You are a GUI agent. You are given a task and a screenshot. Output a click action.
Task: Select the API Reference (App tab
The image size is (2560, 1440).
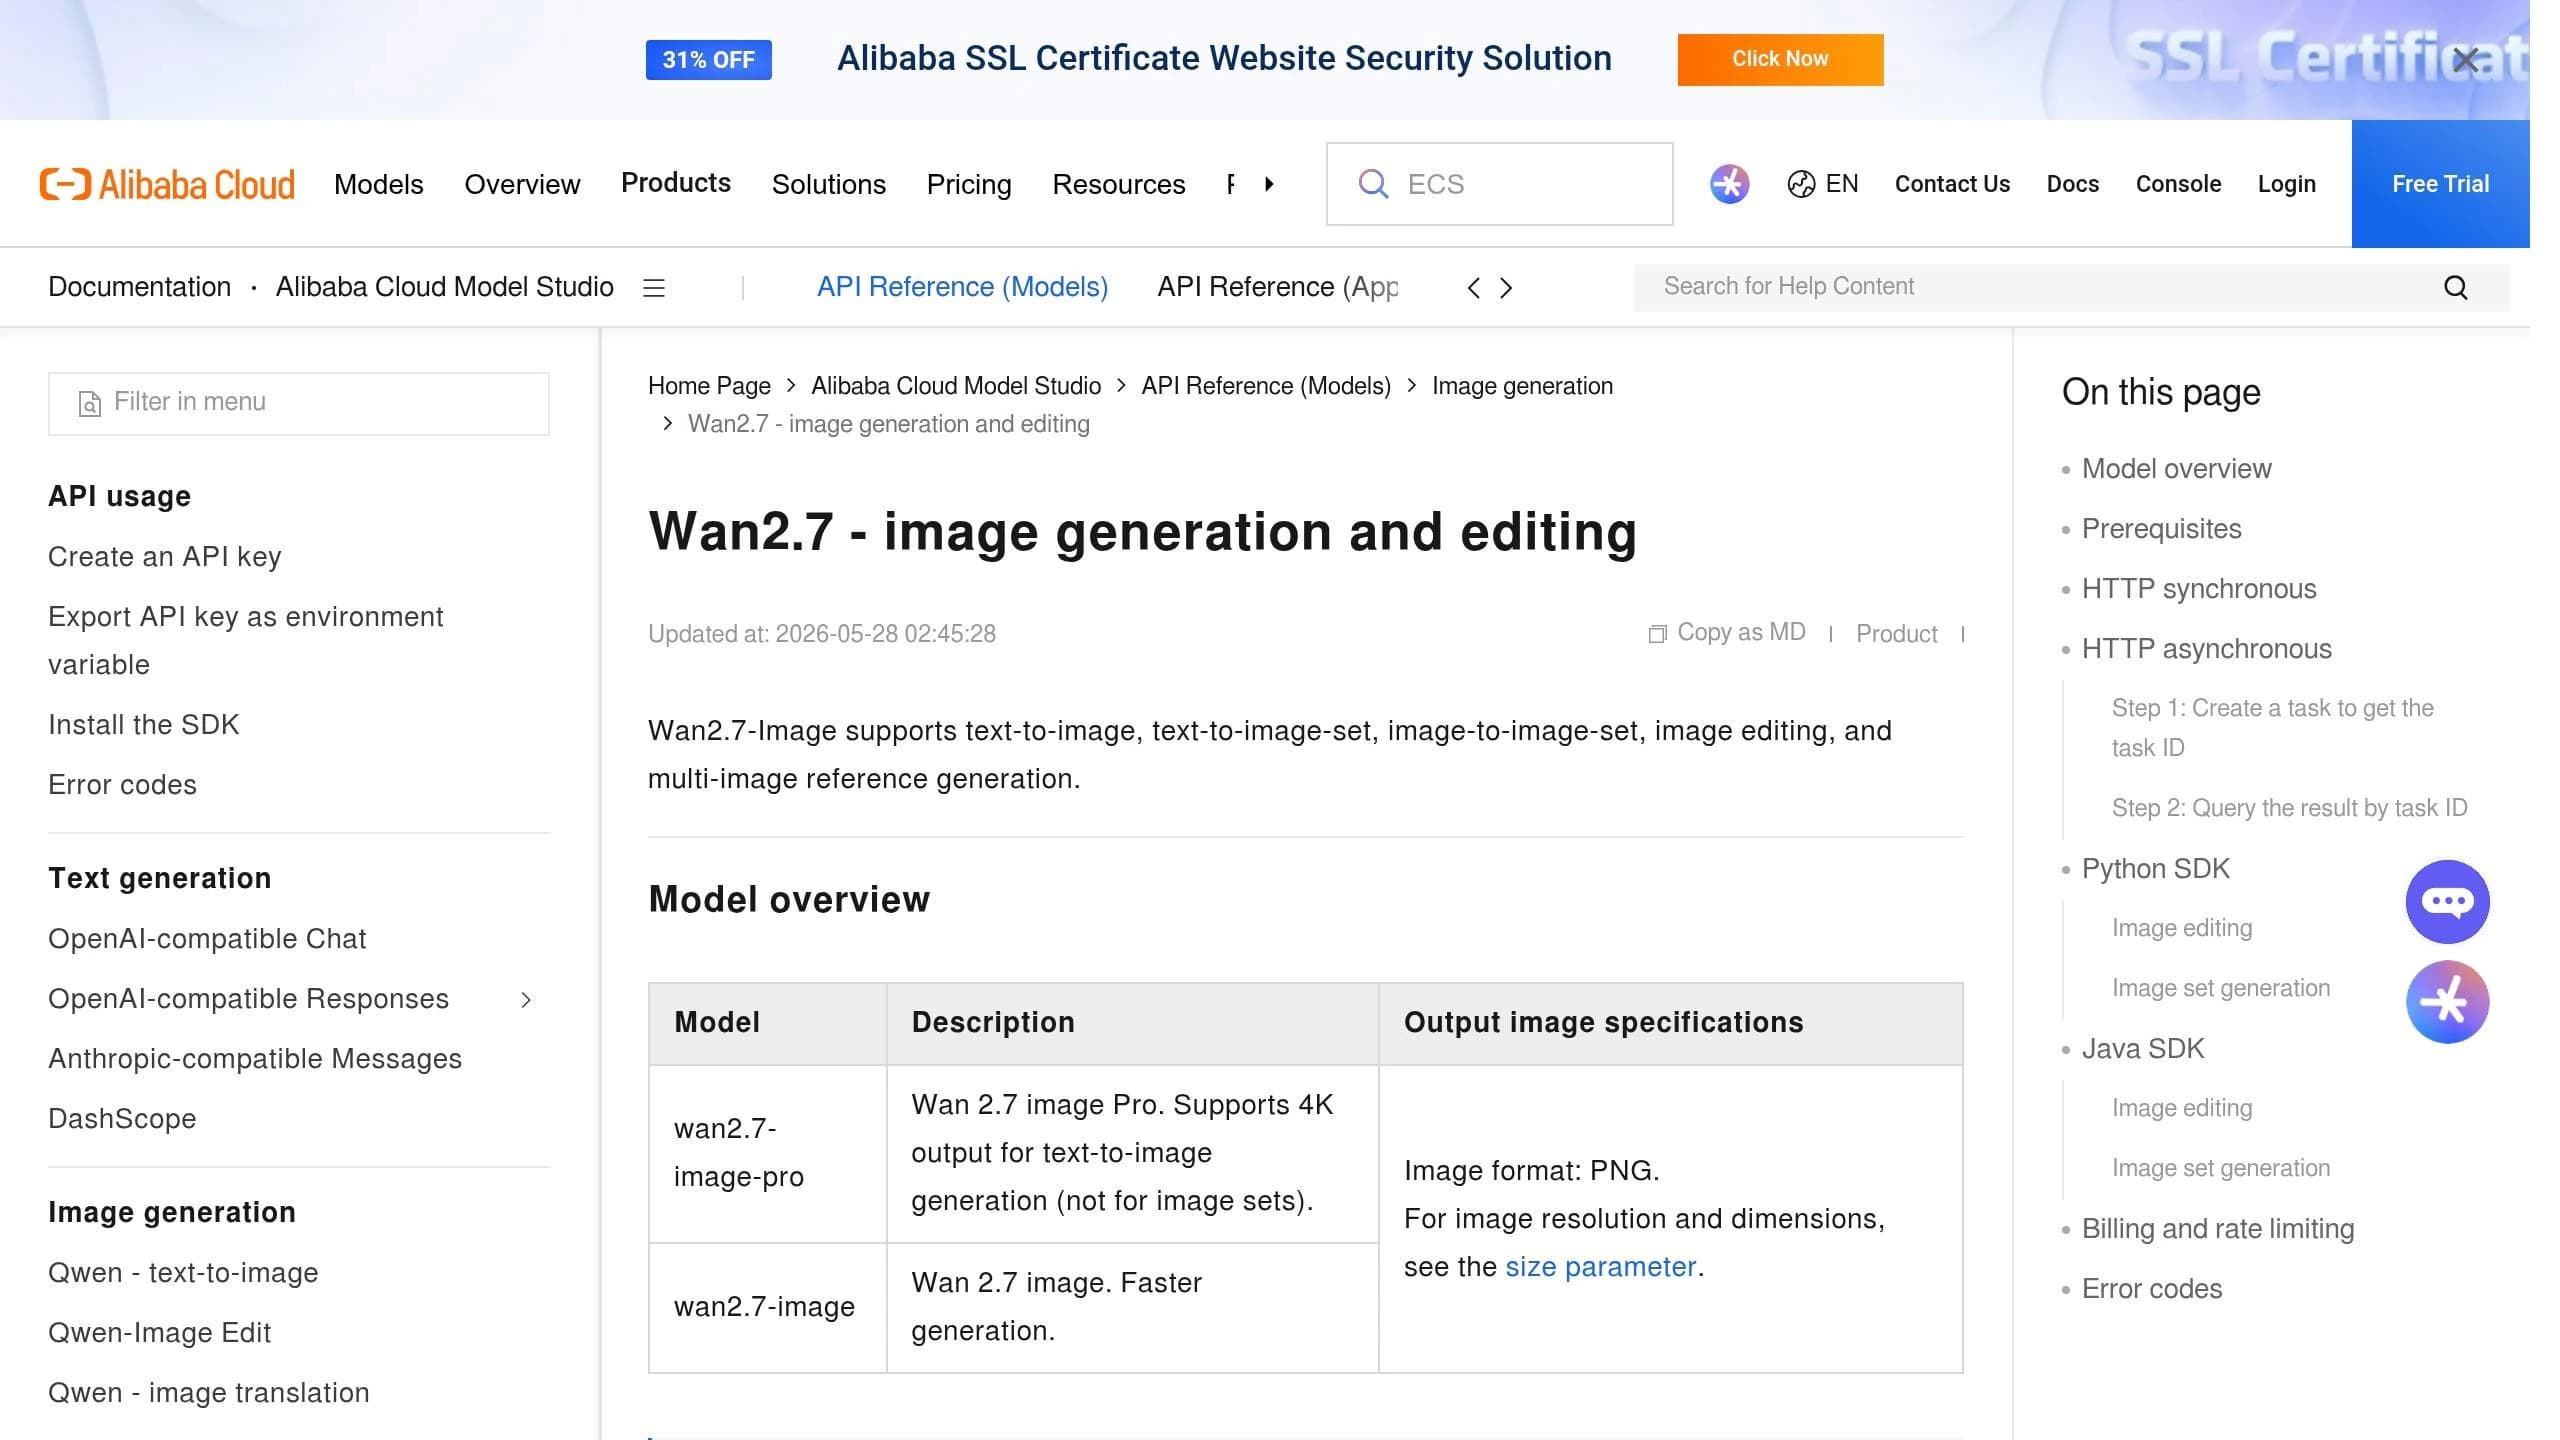coord(1277,287)
